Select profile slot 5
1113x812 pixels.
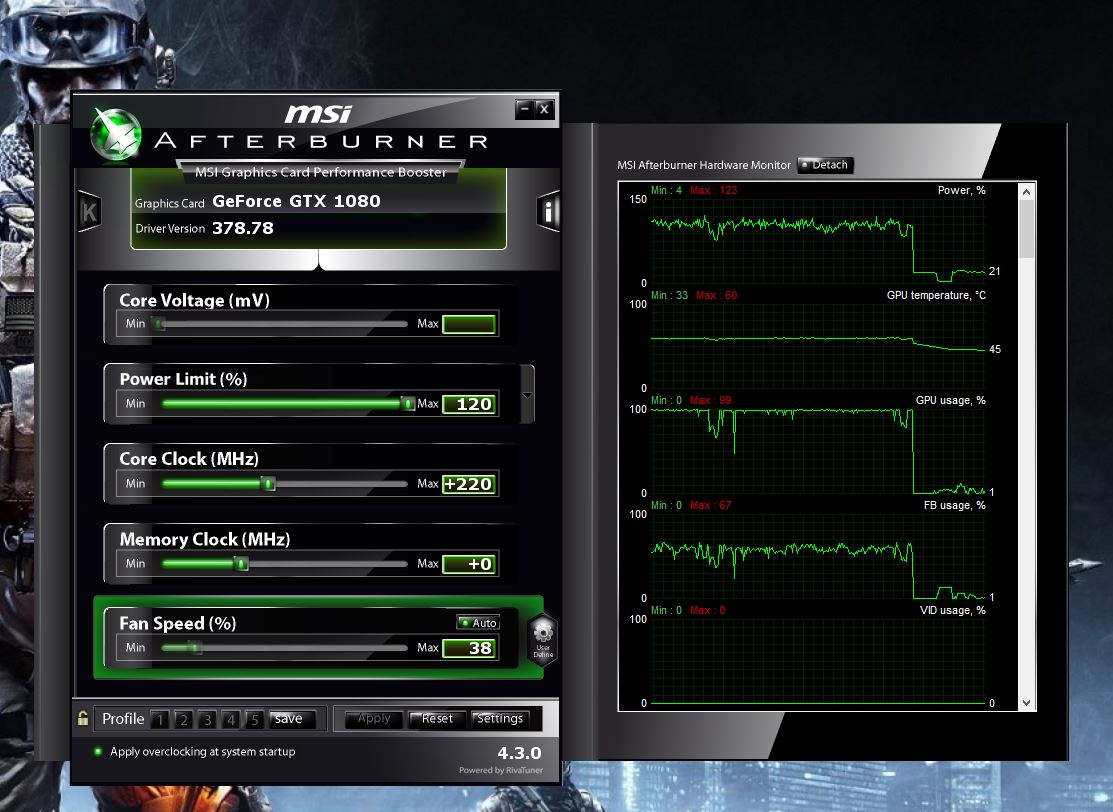(254, 720)
